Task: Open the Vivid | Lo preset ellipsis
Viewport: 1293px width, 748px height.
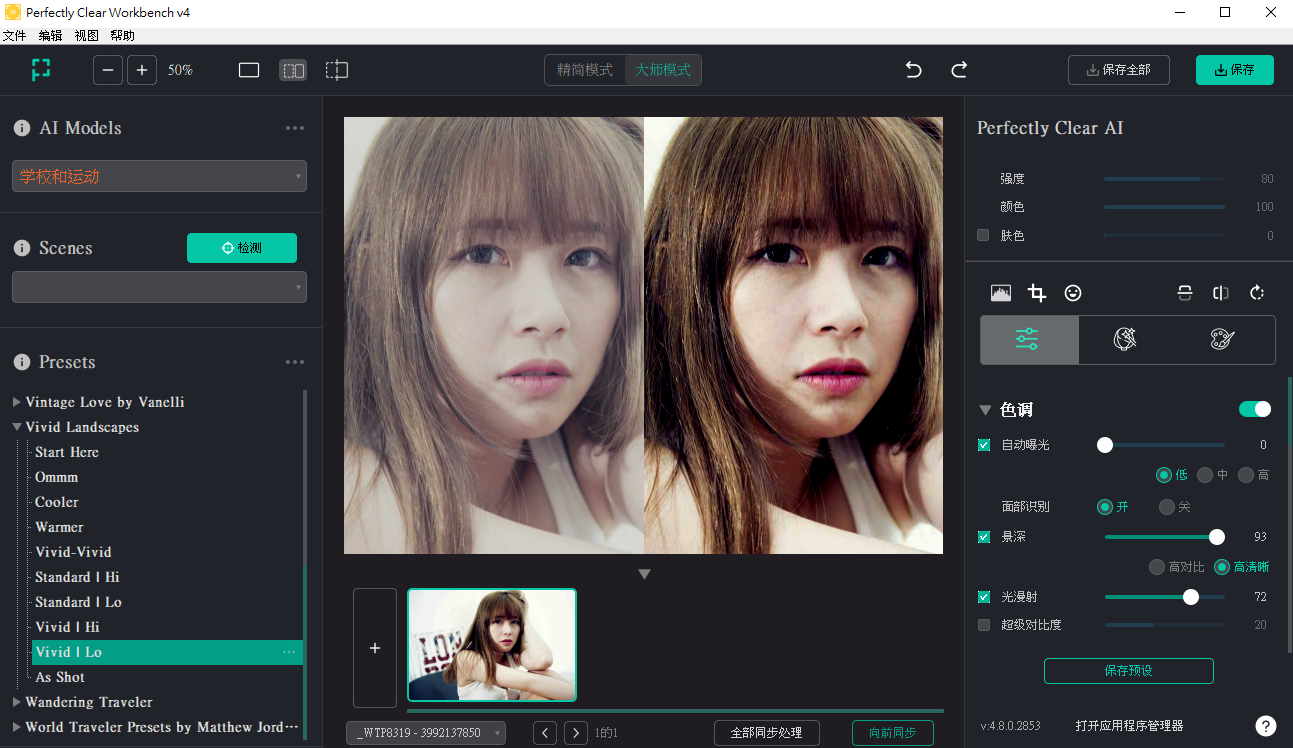Action: 289,652
